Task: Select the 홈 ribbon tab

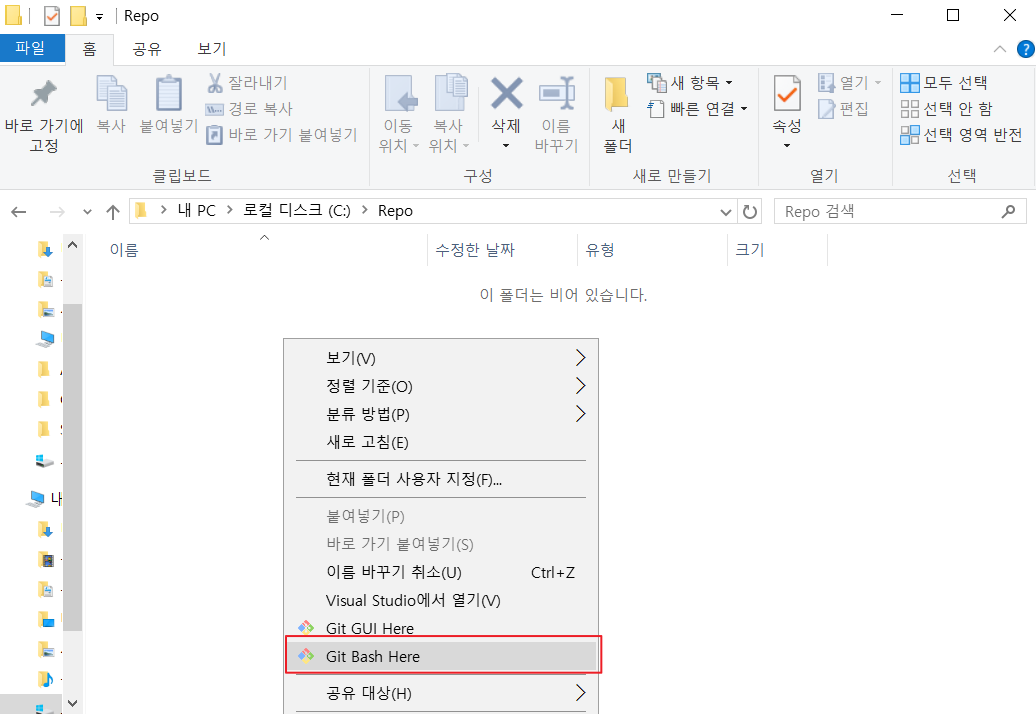Action: click(89, 49)
